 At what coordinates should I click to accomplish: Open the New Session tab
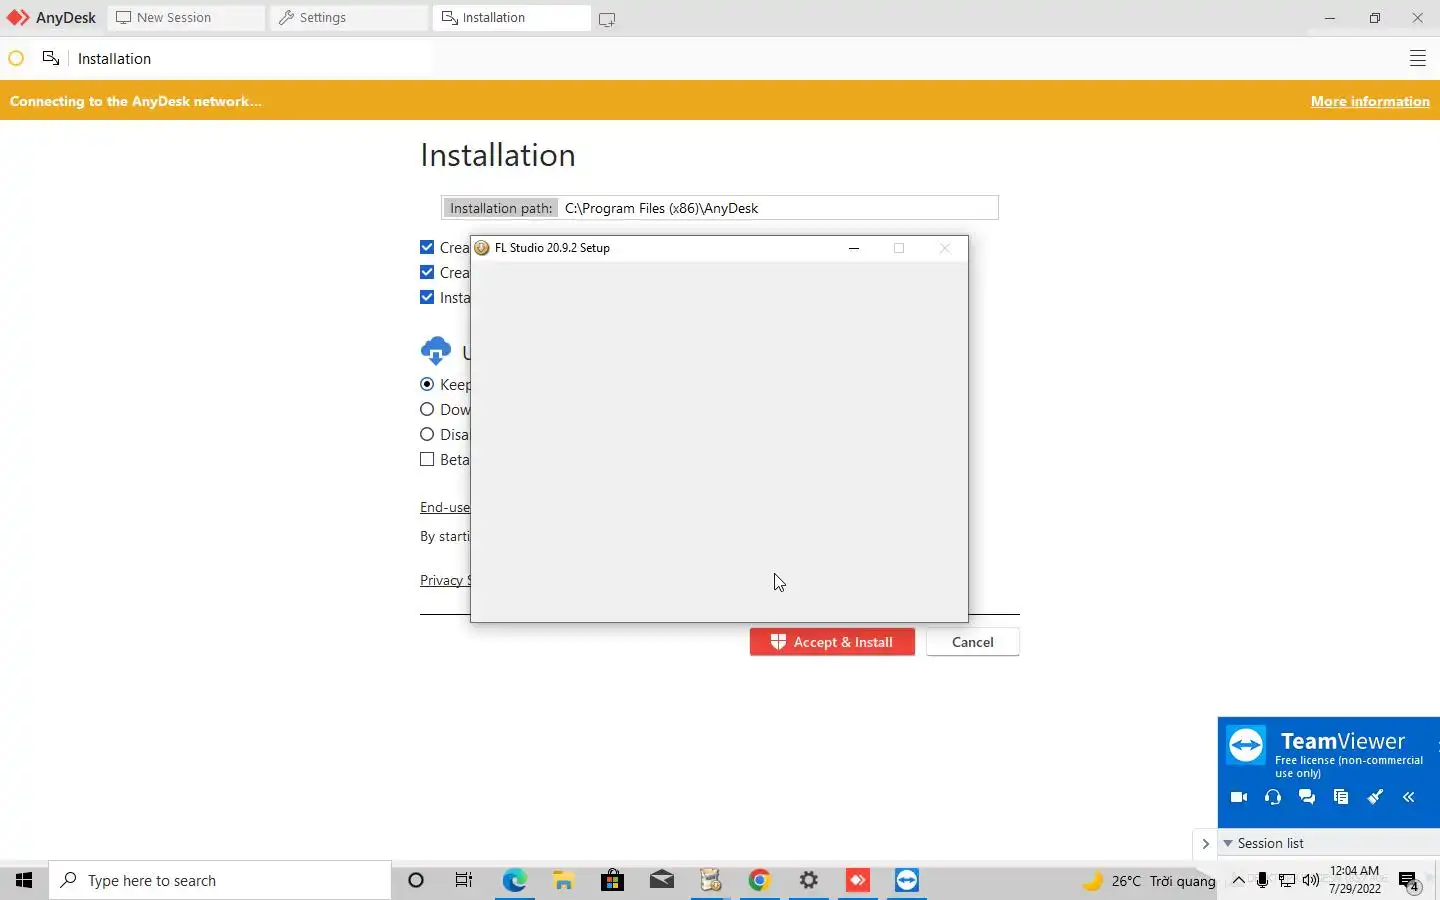pyautogui.click(x=186, y=18)
